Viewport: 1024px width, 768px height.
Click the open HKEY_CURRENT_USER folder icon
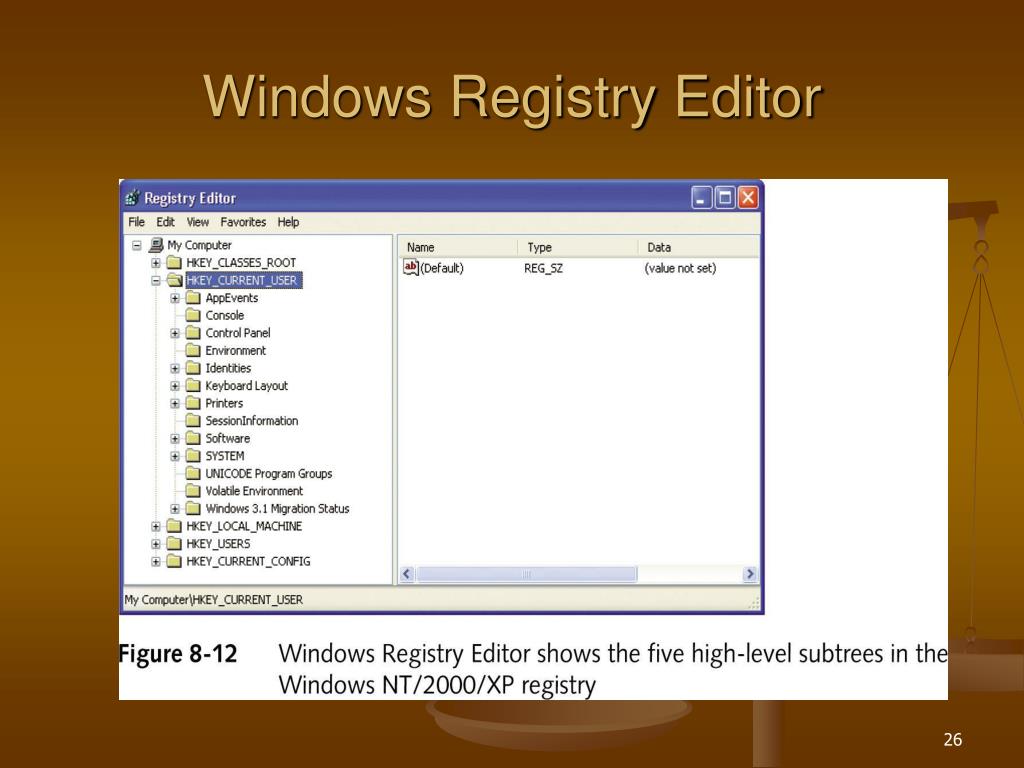pyautogui.click(x=174, y=280)
